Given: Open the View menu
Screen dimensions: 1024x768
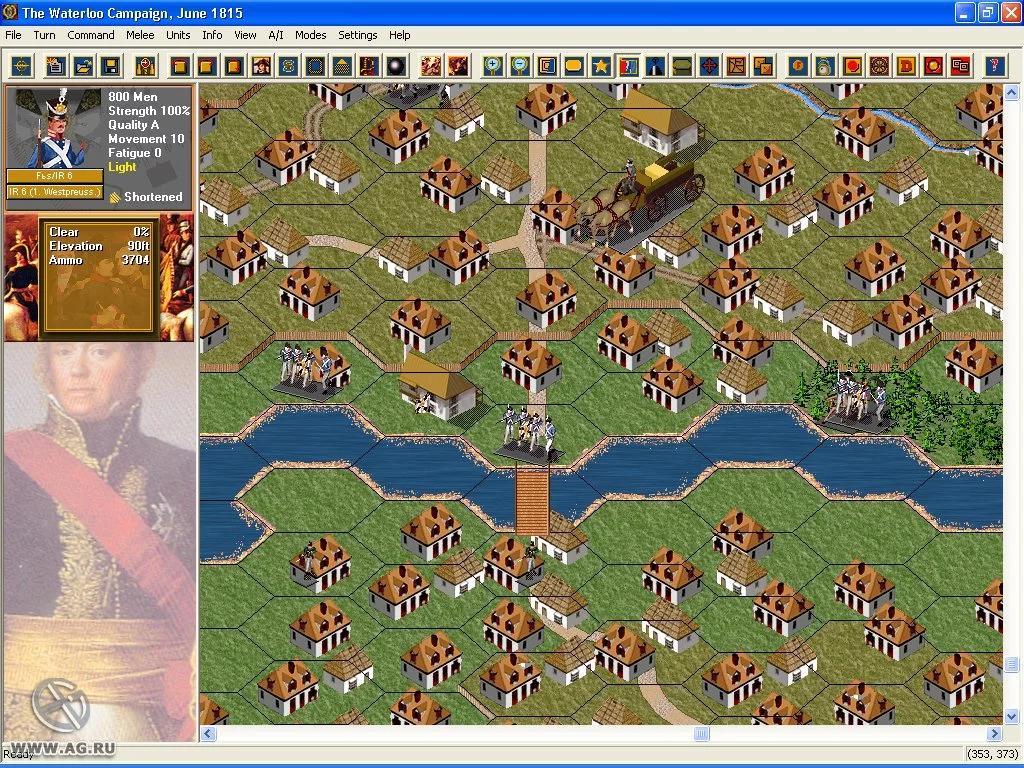Looking at the screenshot, I should [245, 35].
